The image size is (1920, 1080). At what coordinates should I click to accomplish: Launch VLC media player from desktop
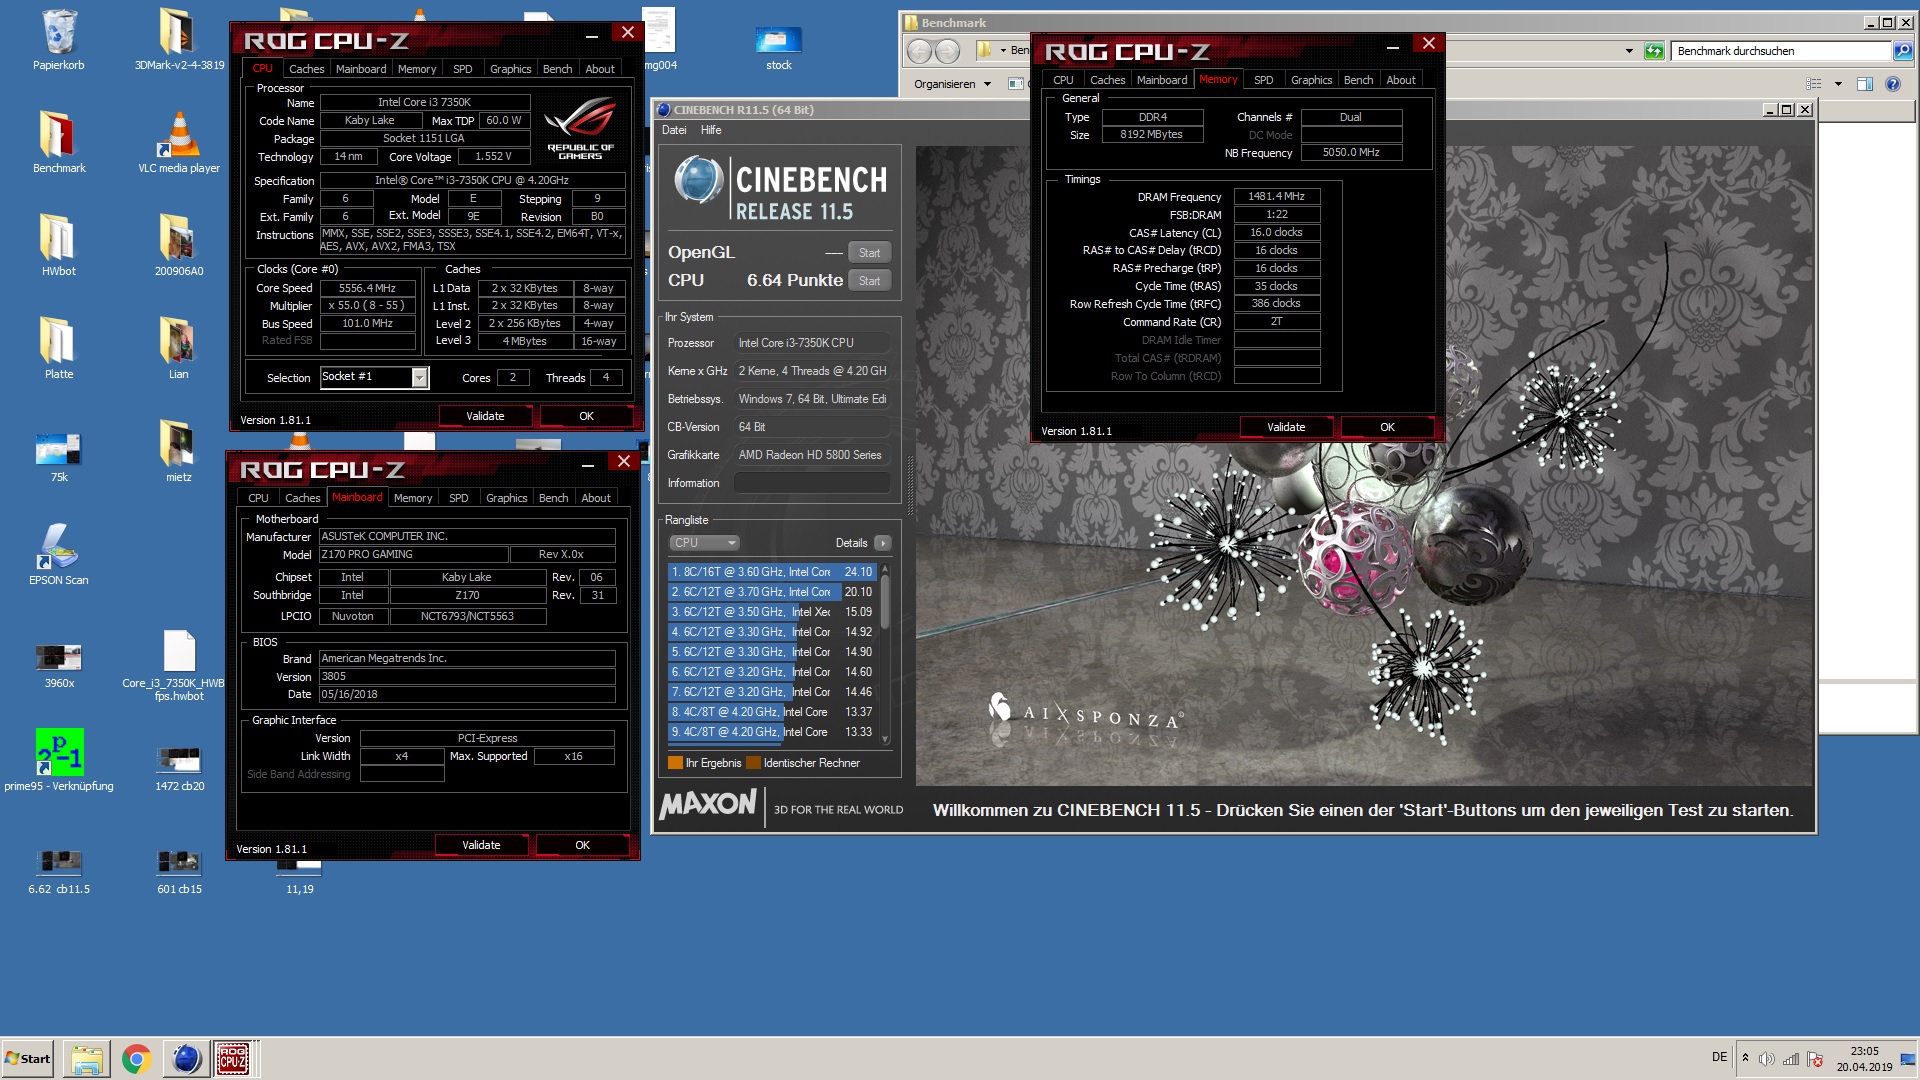click(x=179, y=142)
